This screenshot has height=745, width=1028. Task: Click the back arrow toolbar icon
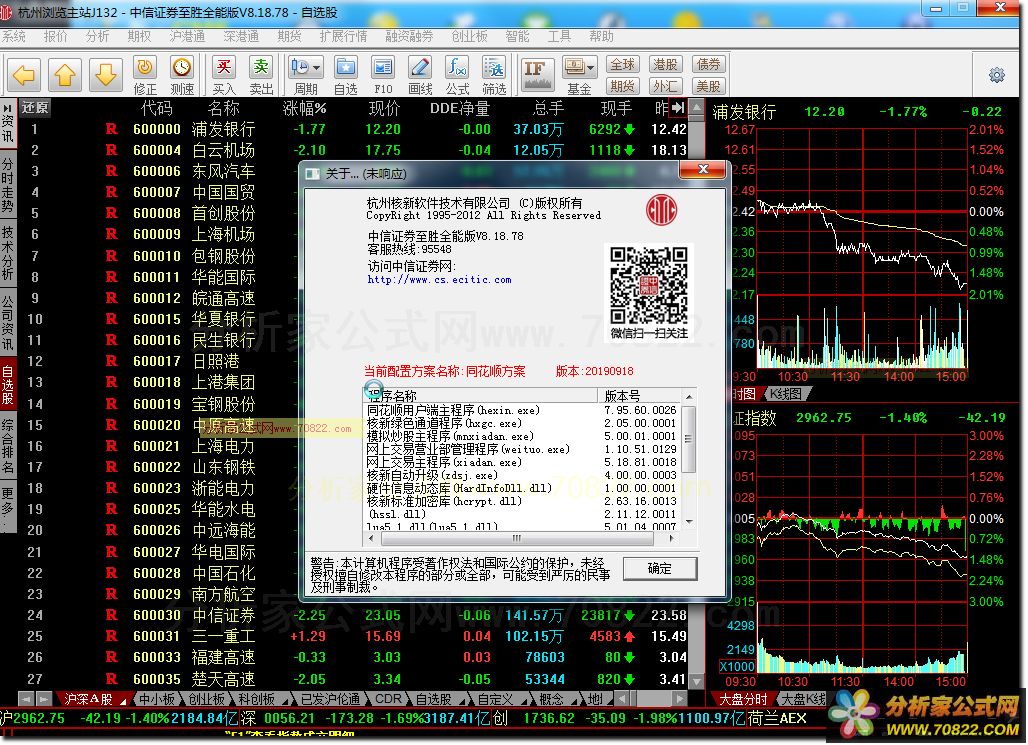[24, 75]
